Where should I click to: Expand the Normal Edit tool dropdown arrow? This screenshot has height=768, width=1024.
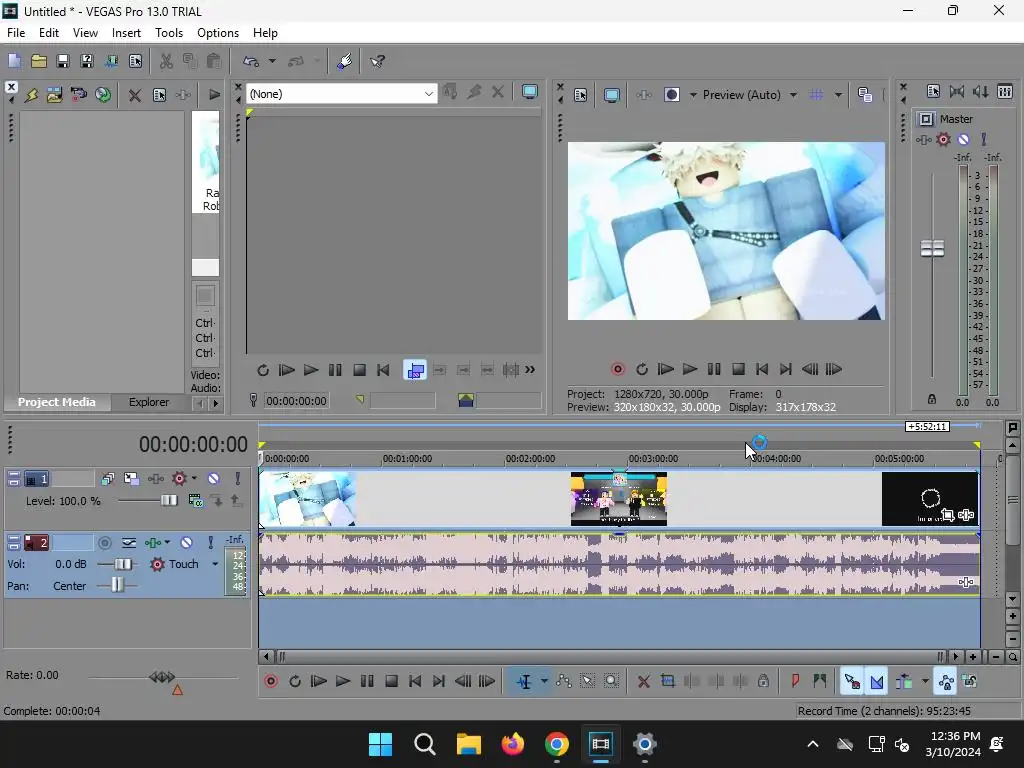tap(544, 682)
